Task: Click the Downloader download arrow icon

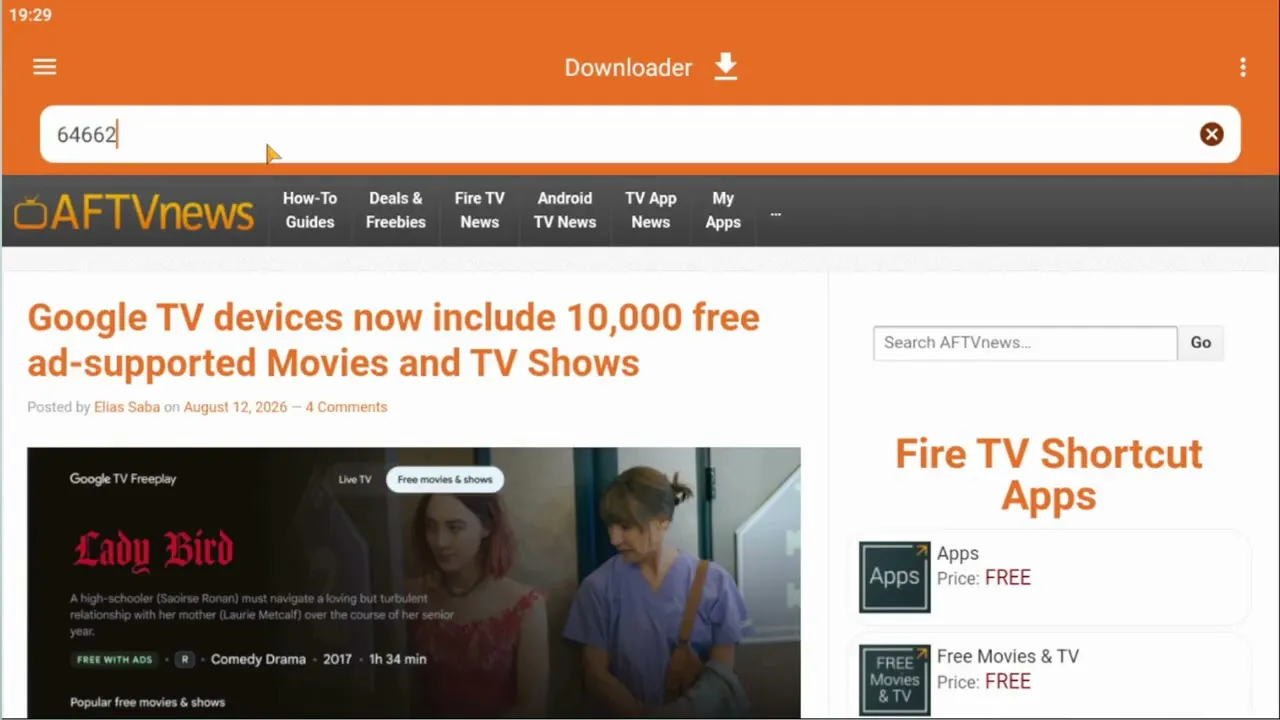Action: coord(726,67)
